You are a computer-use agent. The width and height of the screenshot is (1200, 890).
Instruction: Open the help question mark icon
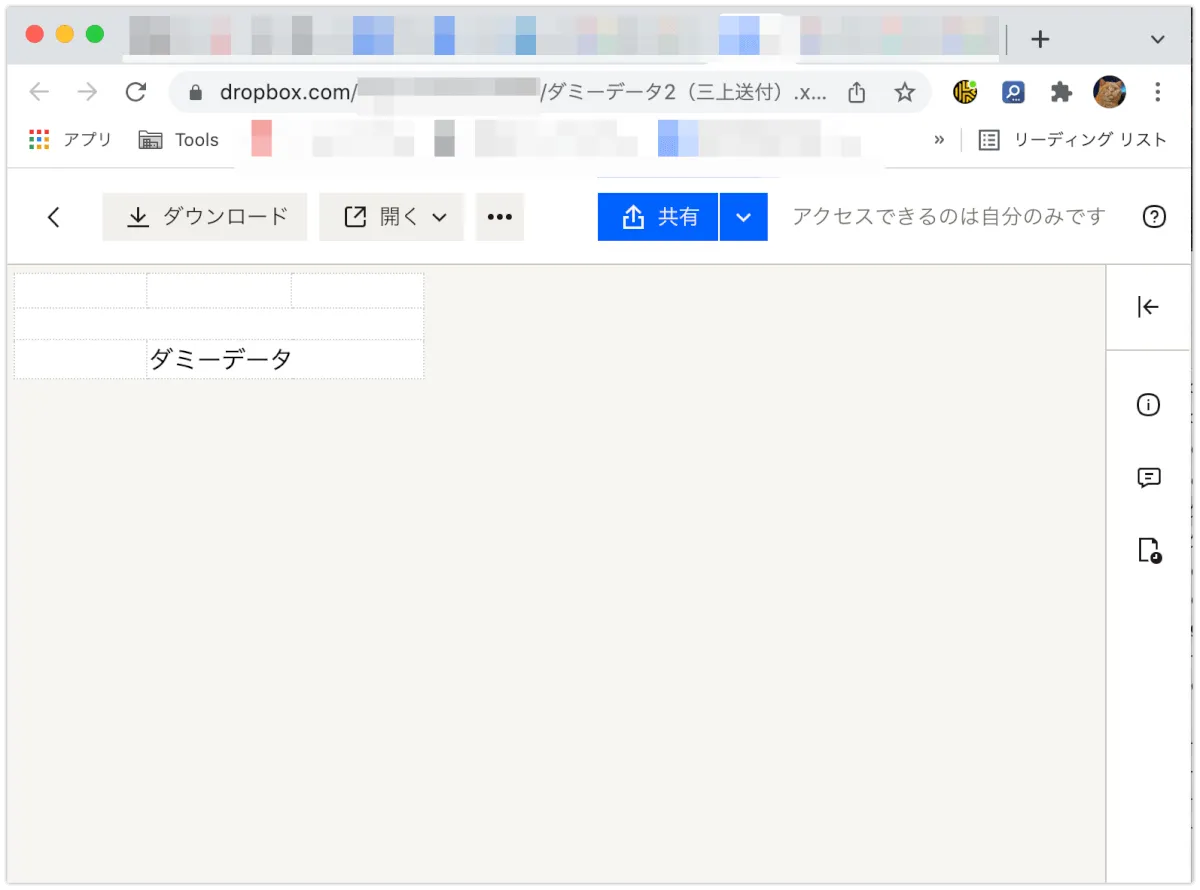point(1154,217)
